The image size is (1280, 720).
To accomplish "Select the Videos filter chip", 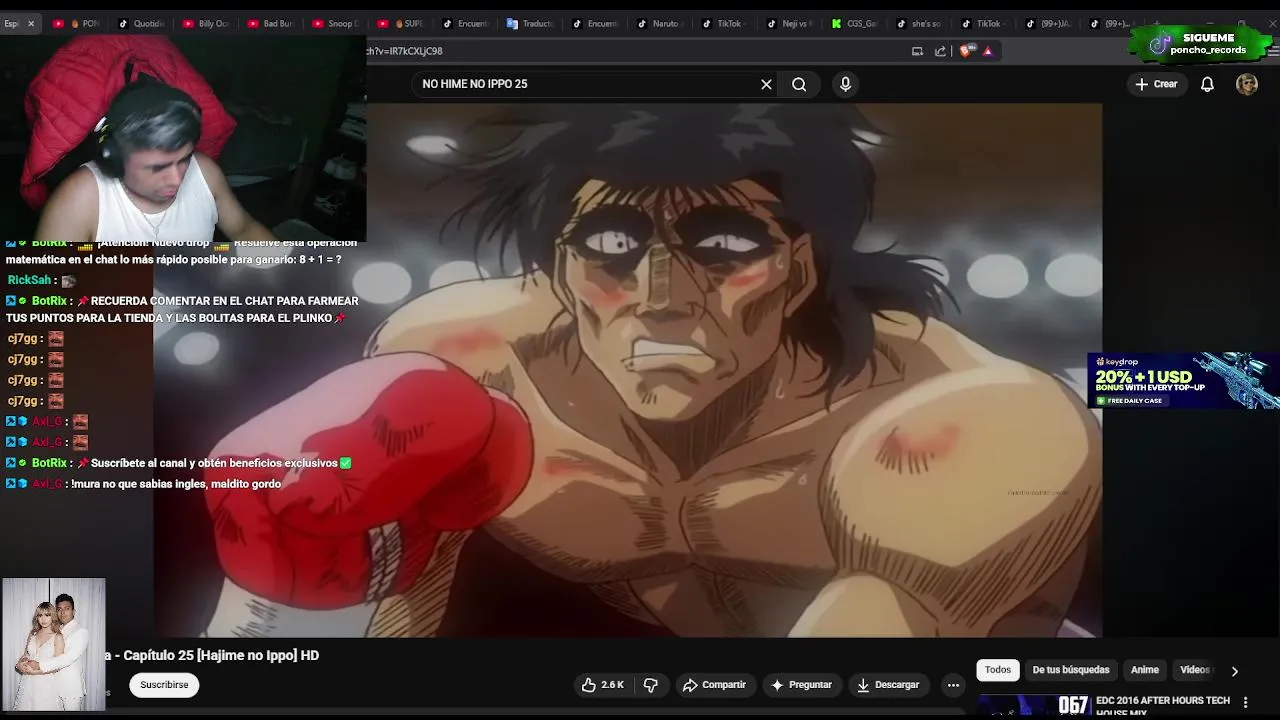I will 1196,670.
